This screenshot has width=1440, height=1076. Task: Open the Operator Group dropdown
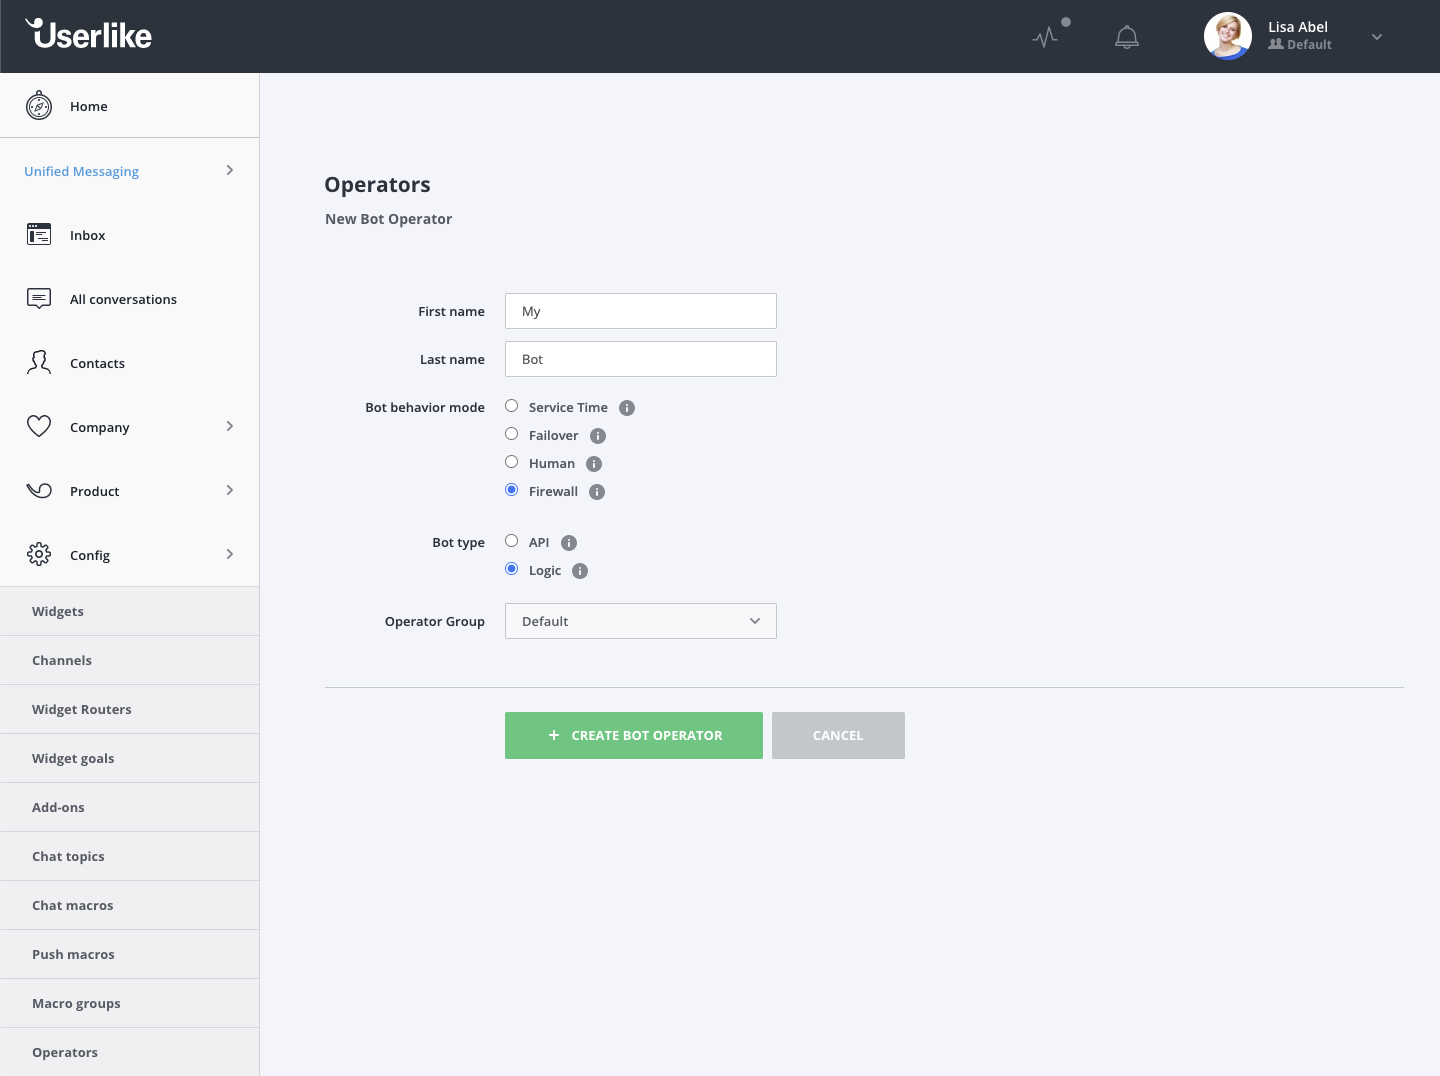coord(640,621)
